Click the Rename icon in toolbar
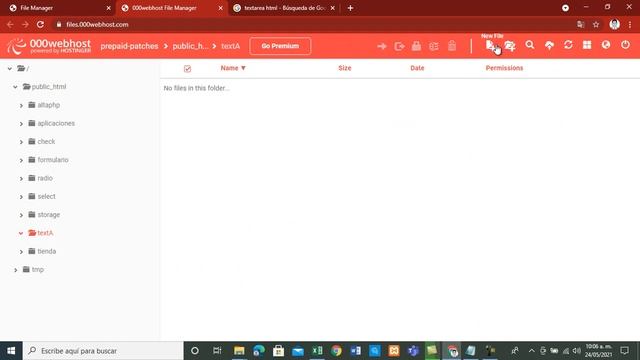The height and width of the screenshot is (360, 640). (x=434, y=46)
